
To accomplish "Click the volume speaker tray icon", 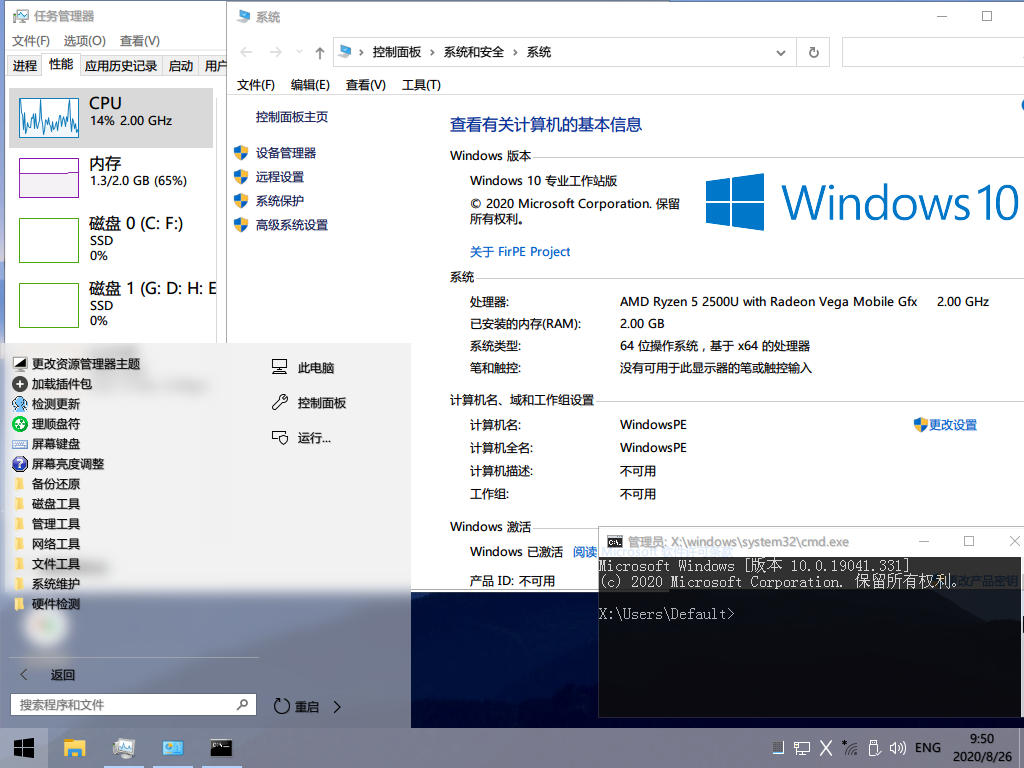I will click(900, 748).
